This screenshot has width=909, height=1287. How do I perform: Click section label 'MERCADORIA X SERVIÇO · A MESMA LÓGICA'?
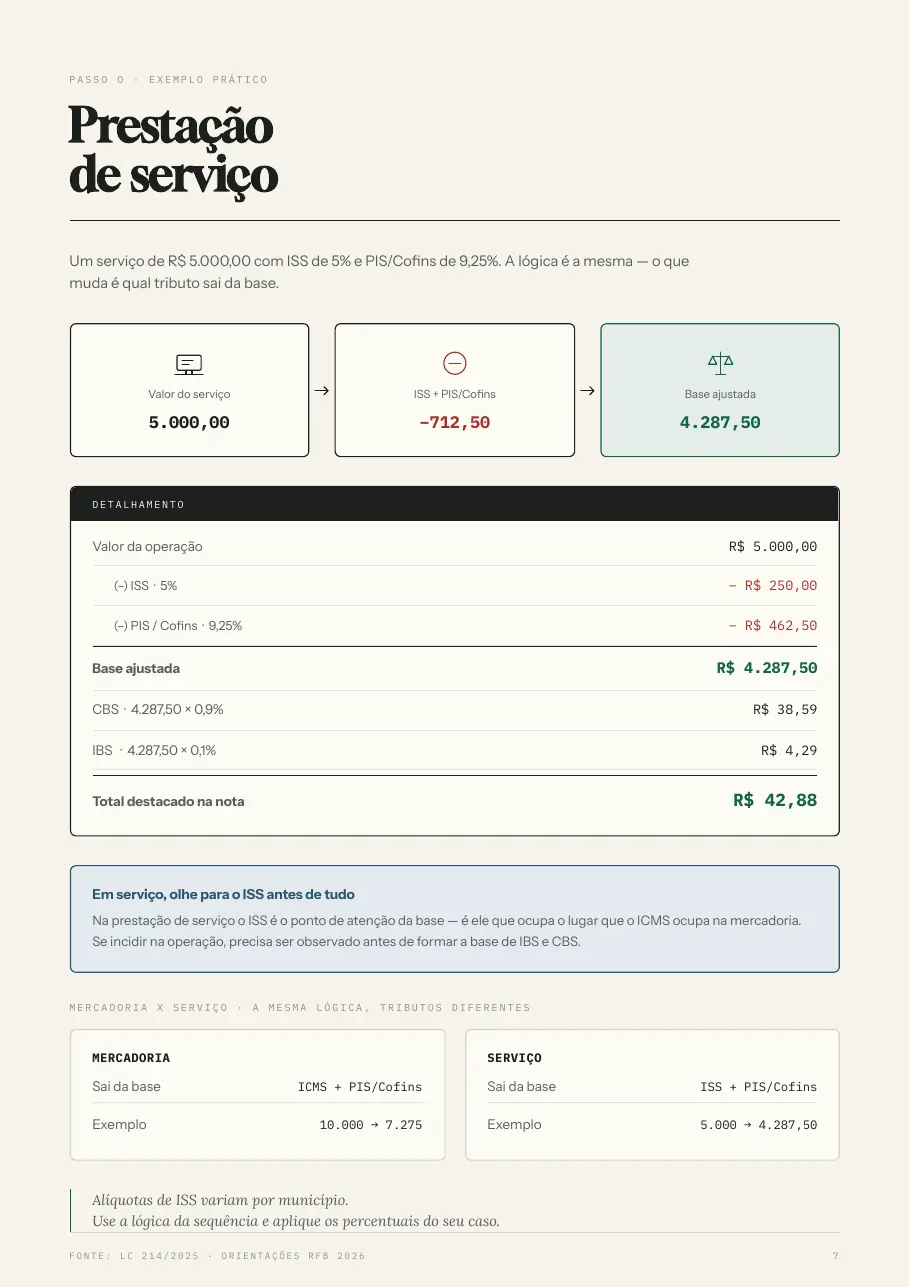pyautogui.click(x=300, y=1008)
